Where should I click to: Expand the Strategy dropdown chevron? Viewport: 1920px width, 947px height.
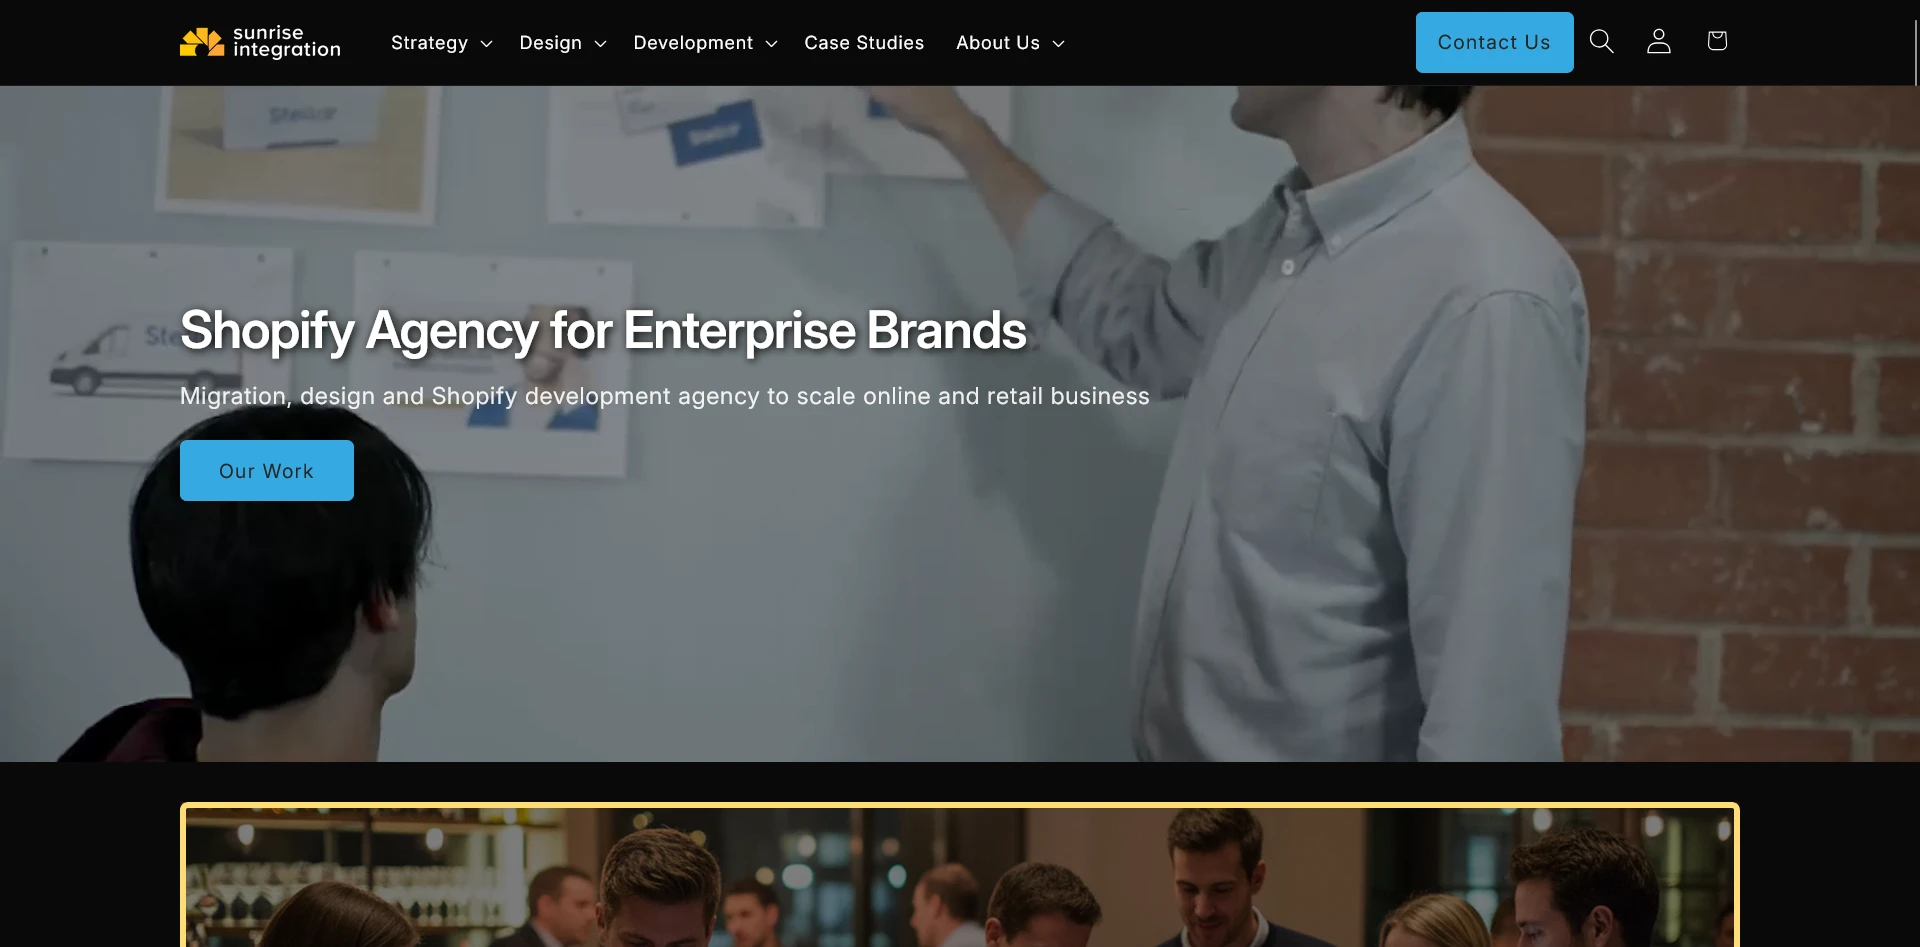point(486,44)
